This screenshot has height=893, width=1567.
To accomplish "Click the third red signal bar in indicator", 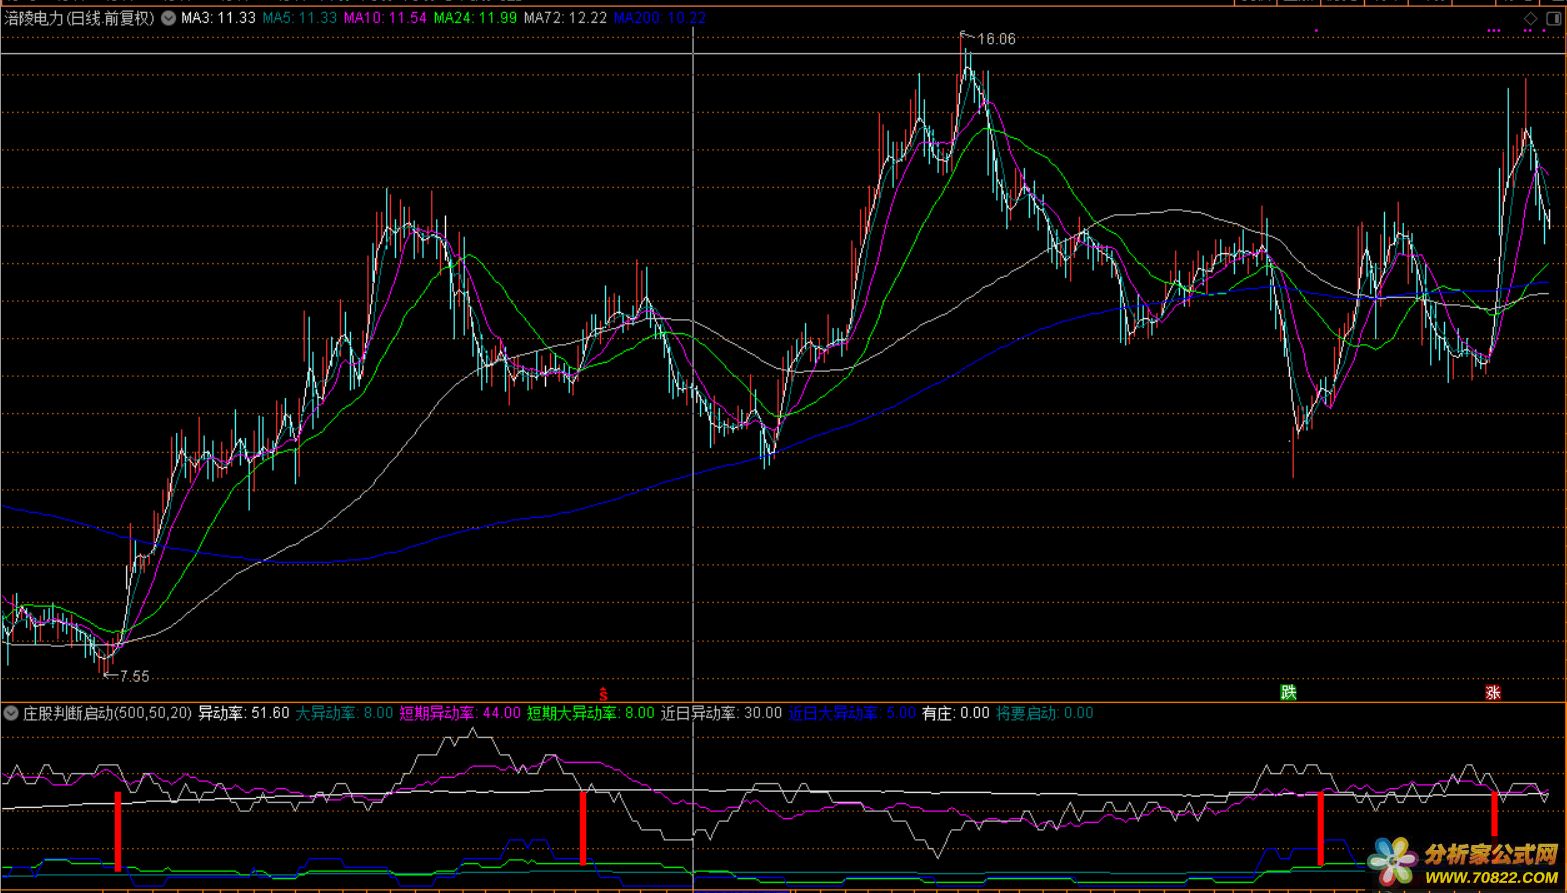I will [1321, 828].
